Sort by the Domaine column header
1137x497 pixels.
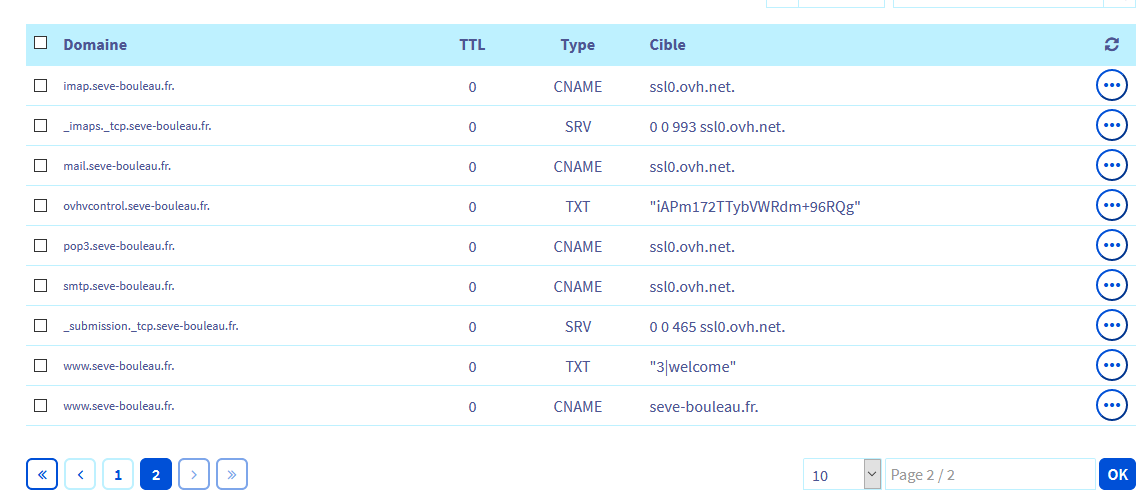pyautogui.click(x=95, y=45)
